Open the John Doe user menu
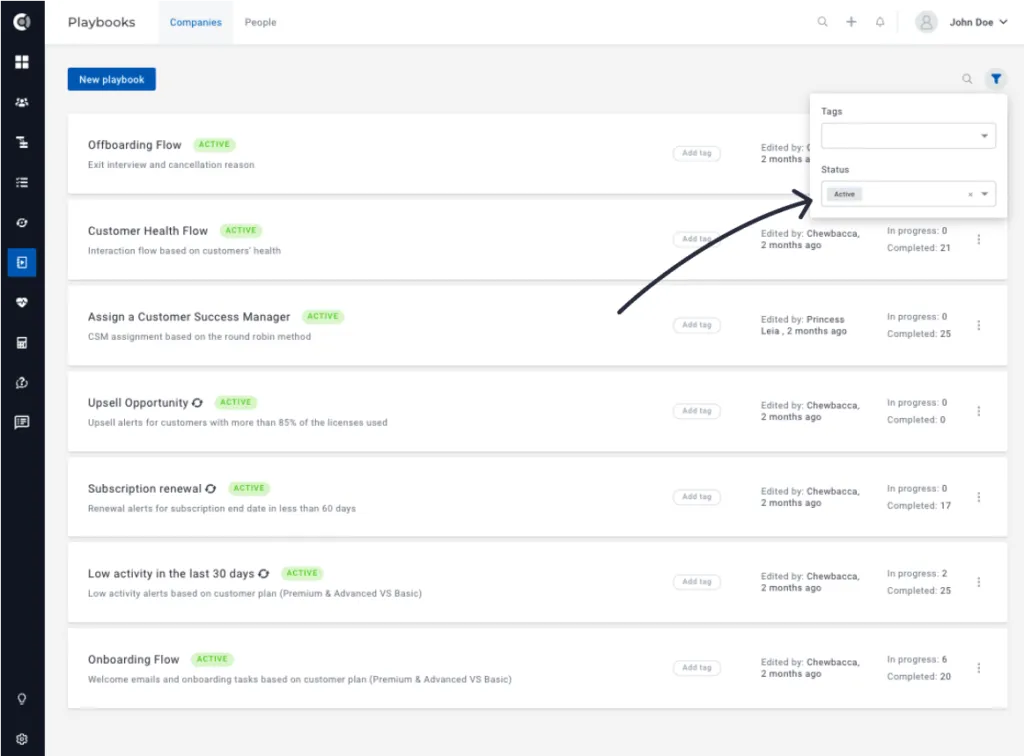 click(978, 22)
